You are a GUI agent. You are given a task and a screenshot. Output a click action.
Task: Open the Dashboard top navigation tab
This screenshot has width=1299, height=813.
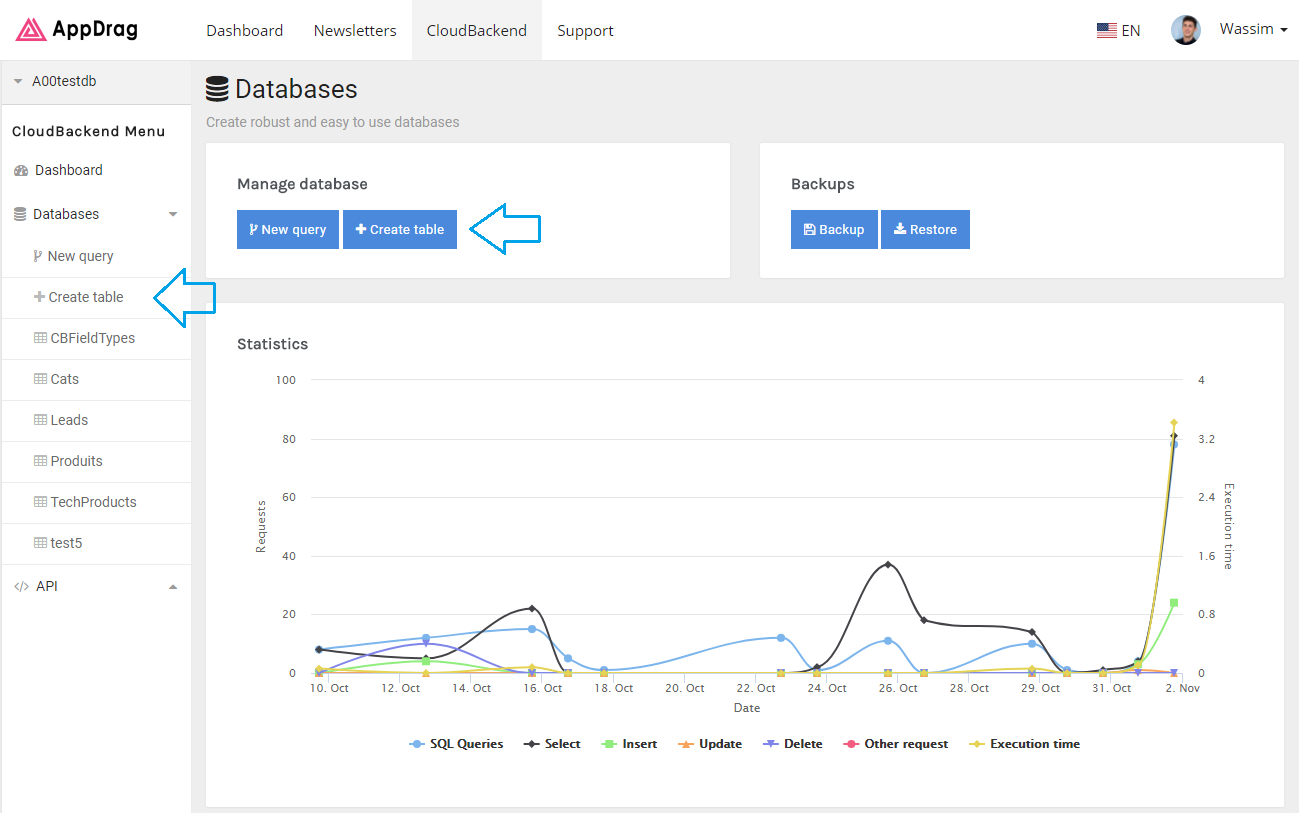244,30
